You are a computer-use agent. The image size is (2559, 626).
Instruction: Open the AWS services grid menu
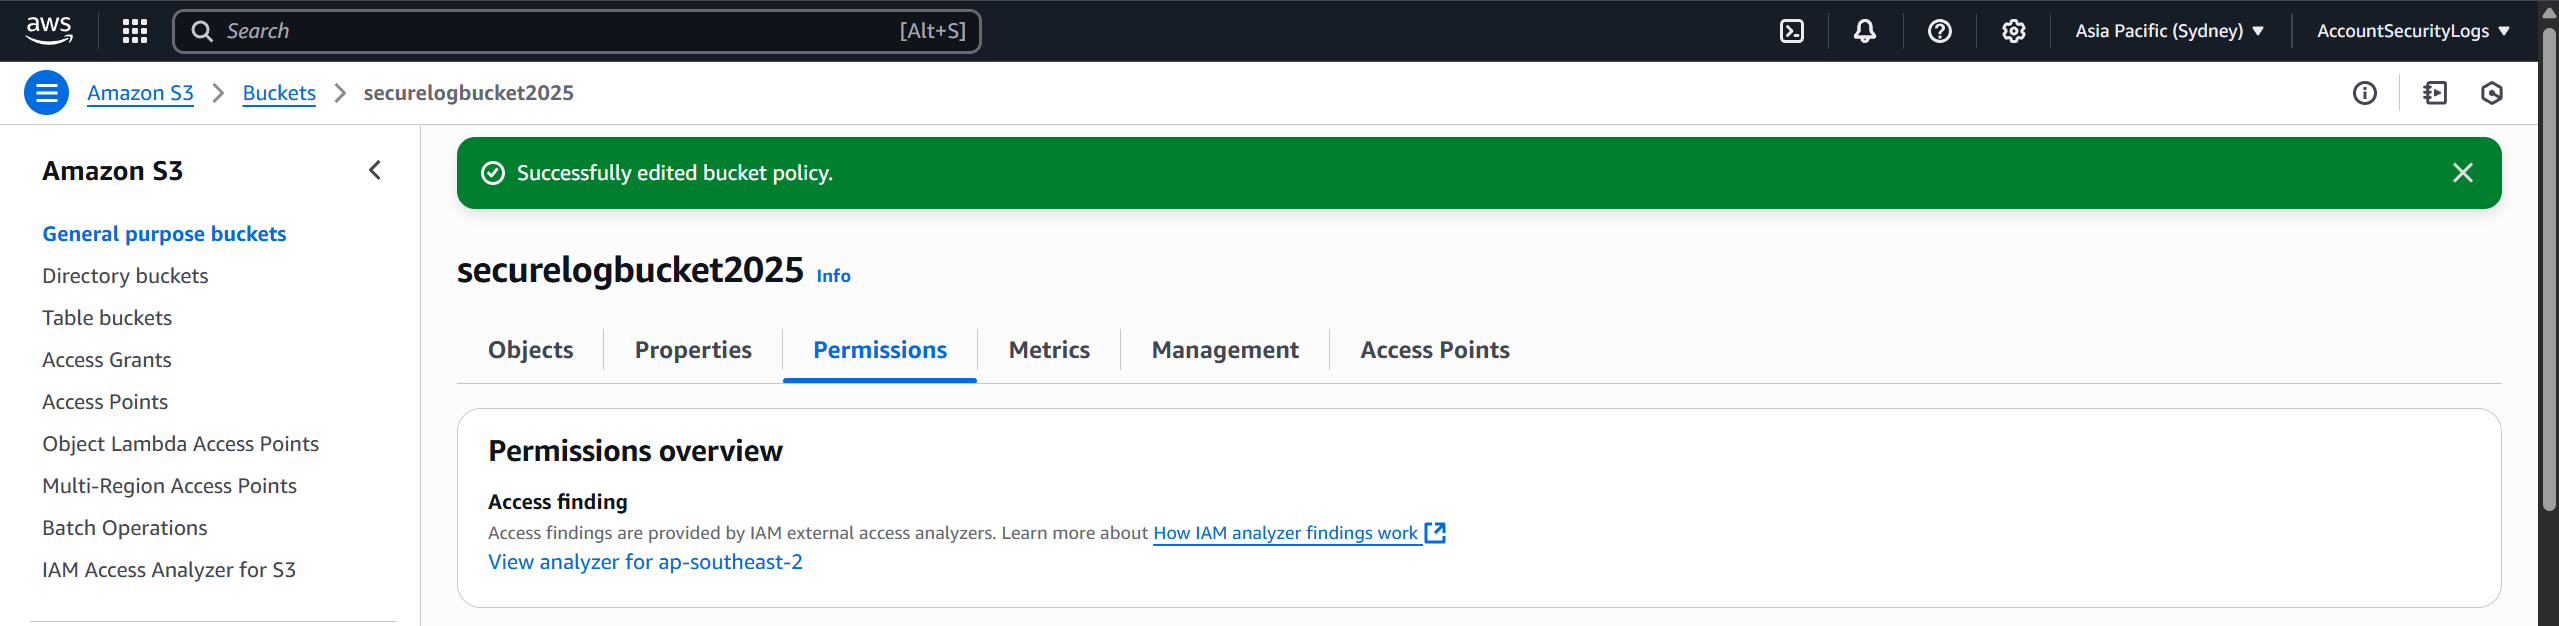[x=135, y=31]
